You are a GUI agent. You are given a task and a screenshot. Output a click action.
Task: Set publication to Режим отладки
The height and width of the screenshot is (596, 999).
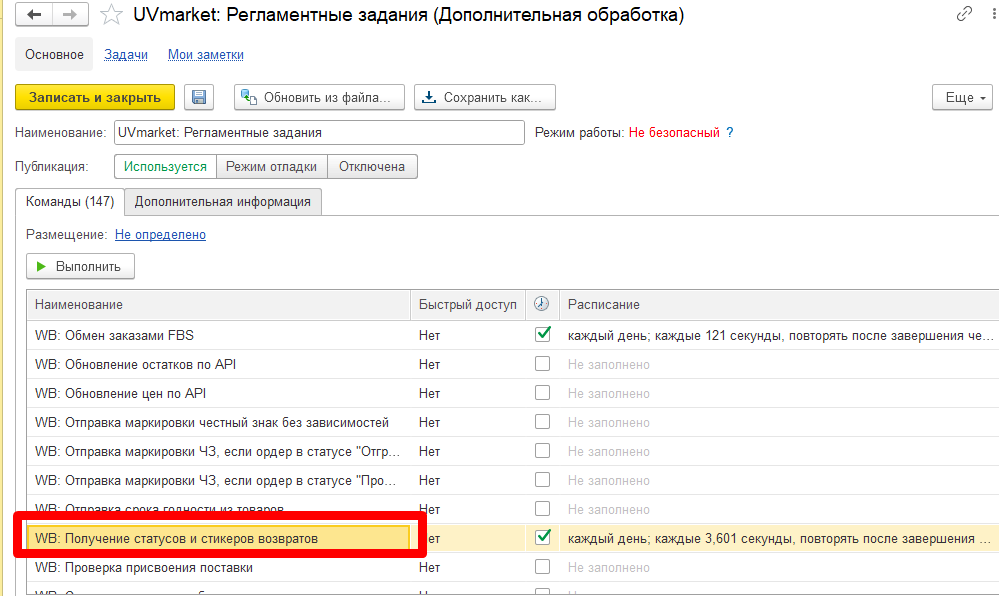point(271,166)
